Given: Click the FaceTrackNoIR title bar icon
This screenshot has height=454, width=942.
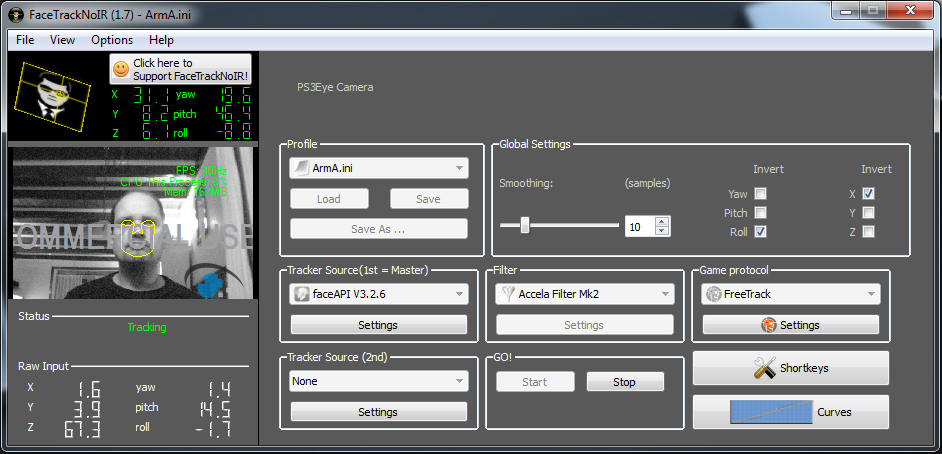Looking at the screenshot, I should click(15, 11).
